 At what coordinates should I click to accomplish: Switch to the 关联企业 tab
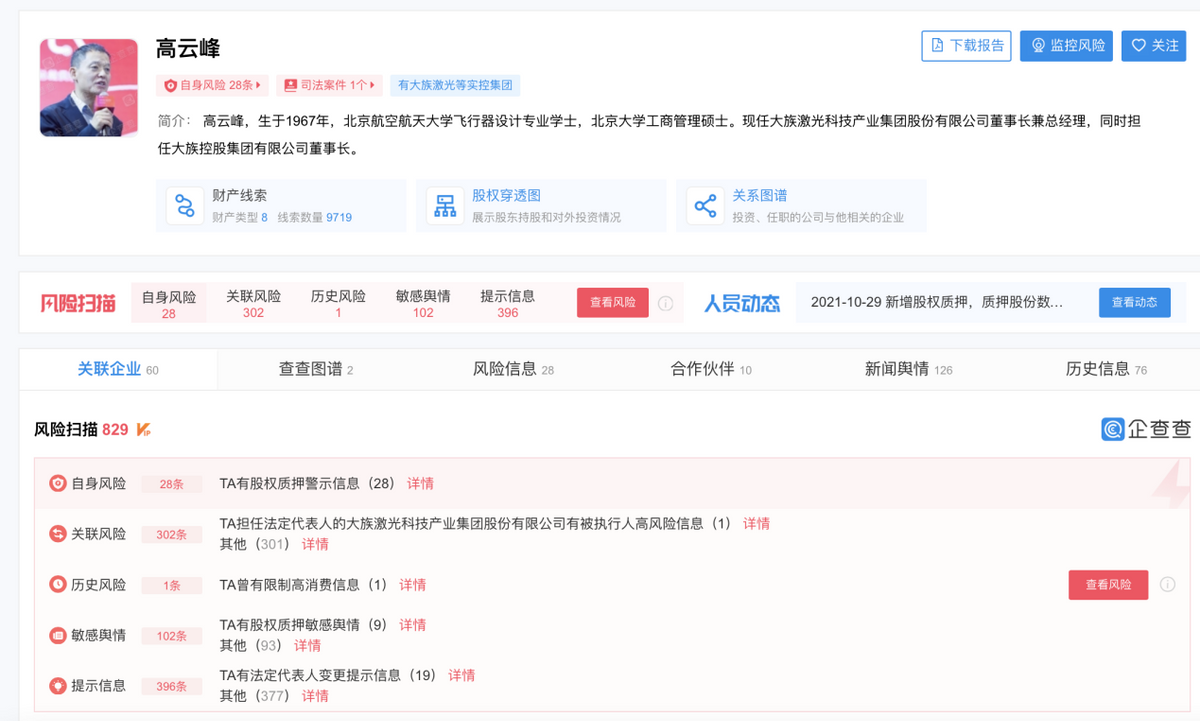(118, 369)
